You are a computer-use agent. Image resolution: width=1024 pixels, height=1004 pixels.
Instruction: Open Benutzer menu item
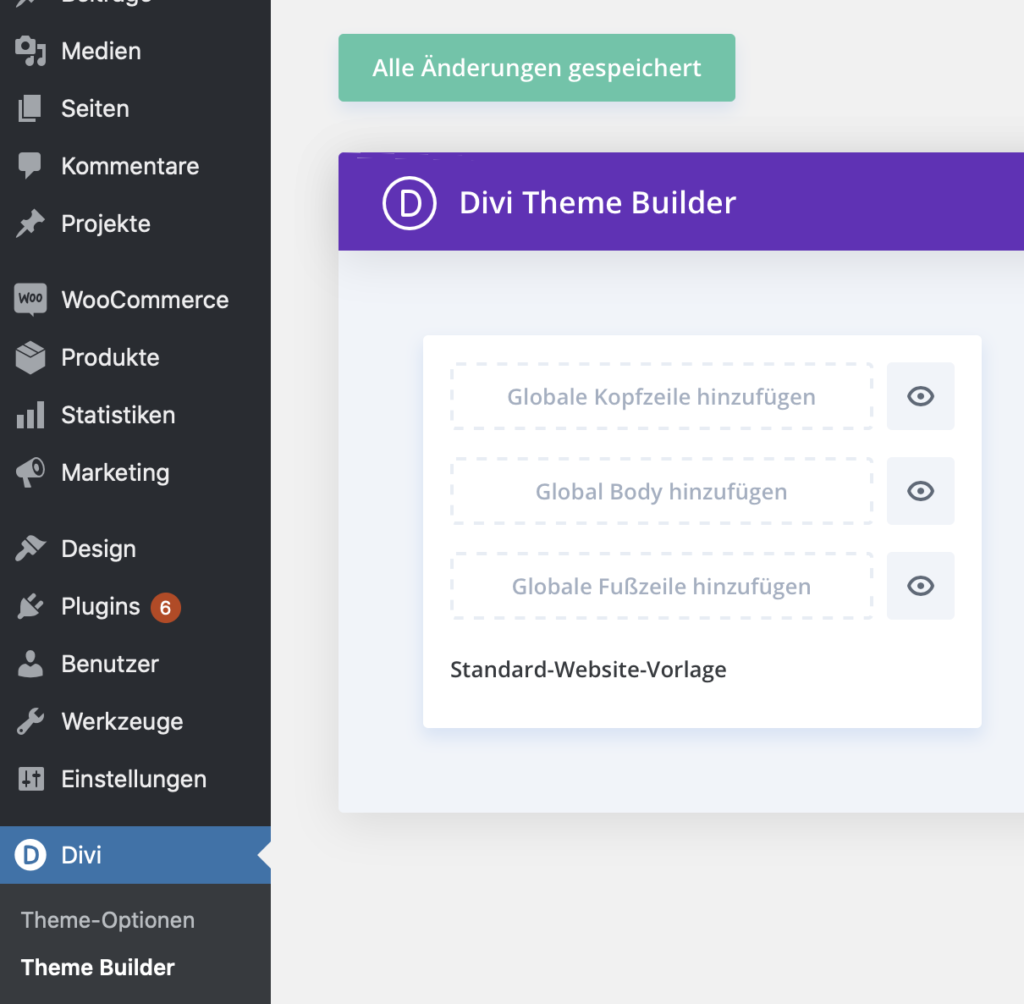pyautogui.click(x=135, y=664)
